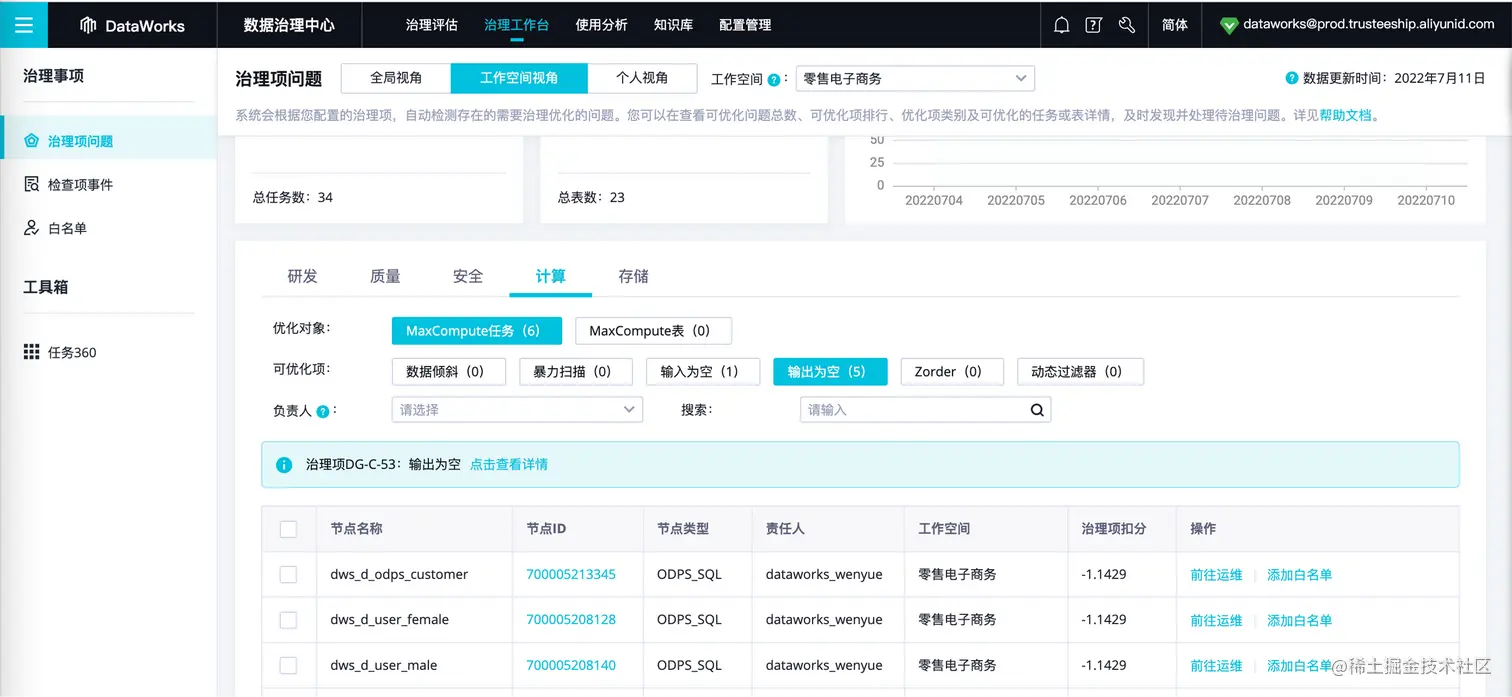Image resolution: width=1512 pixels, height=697 pixels.
Task: Switch to 工作空间视角 view
Action: 519,78
